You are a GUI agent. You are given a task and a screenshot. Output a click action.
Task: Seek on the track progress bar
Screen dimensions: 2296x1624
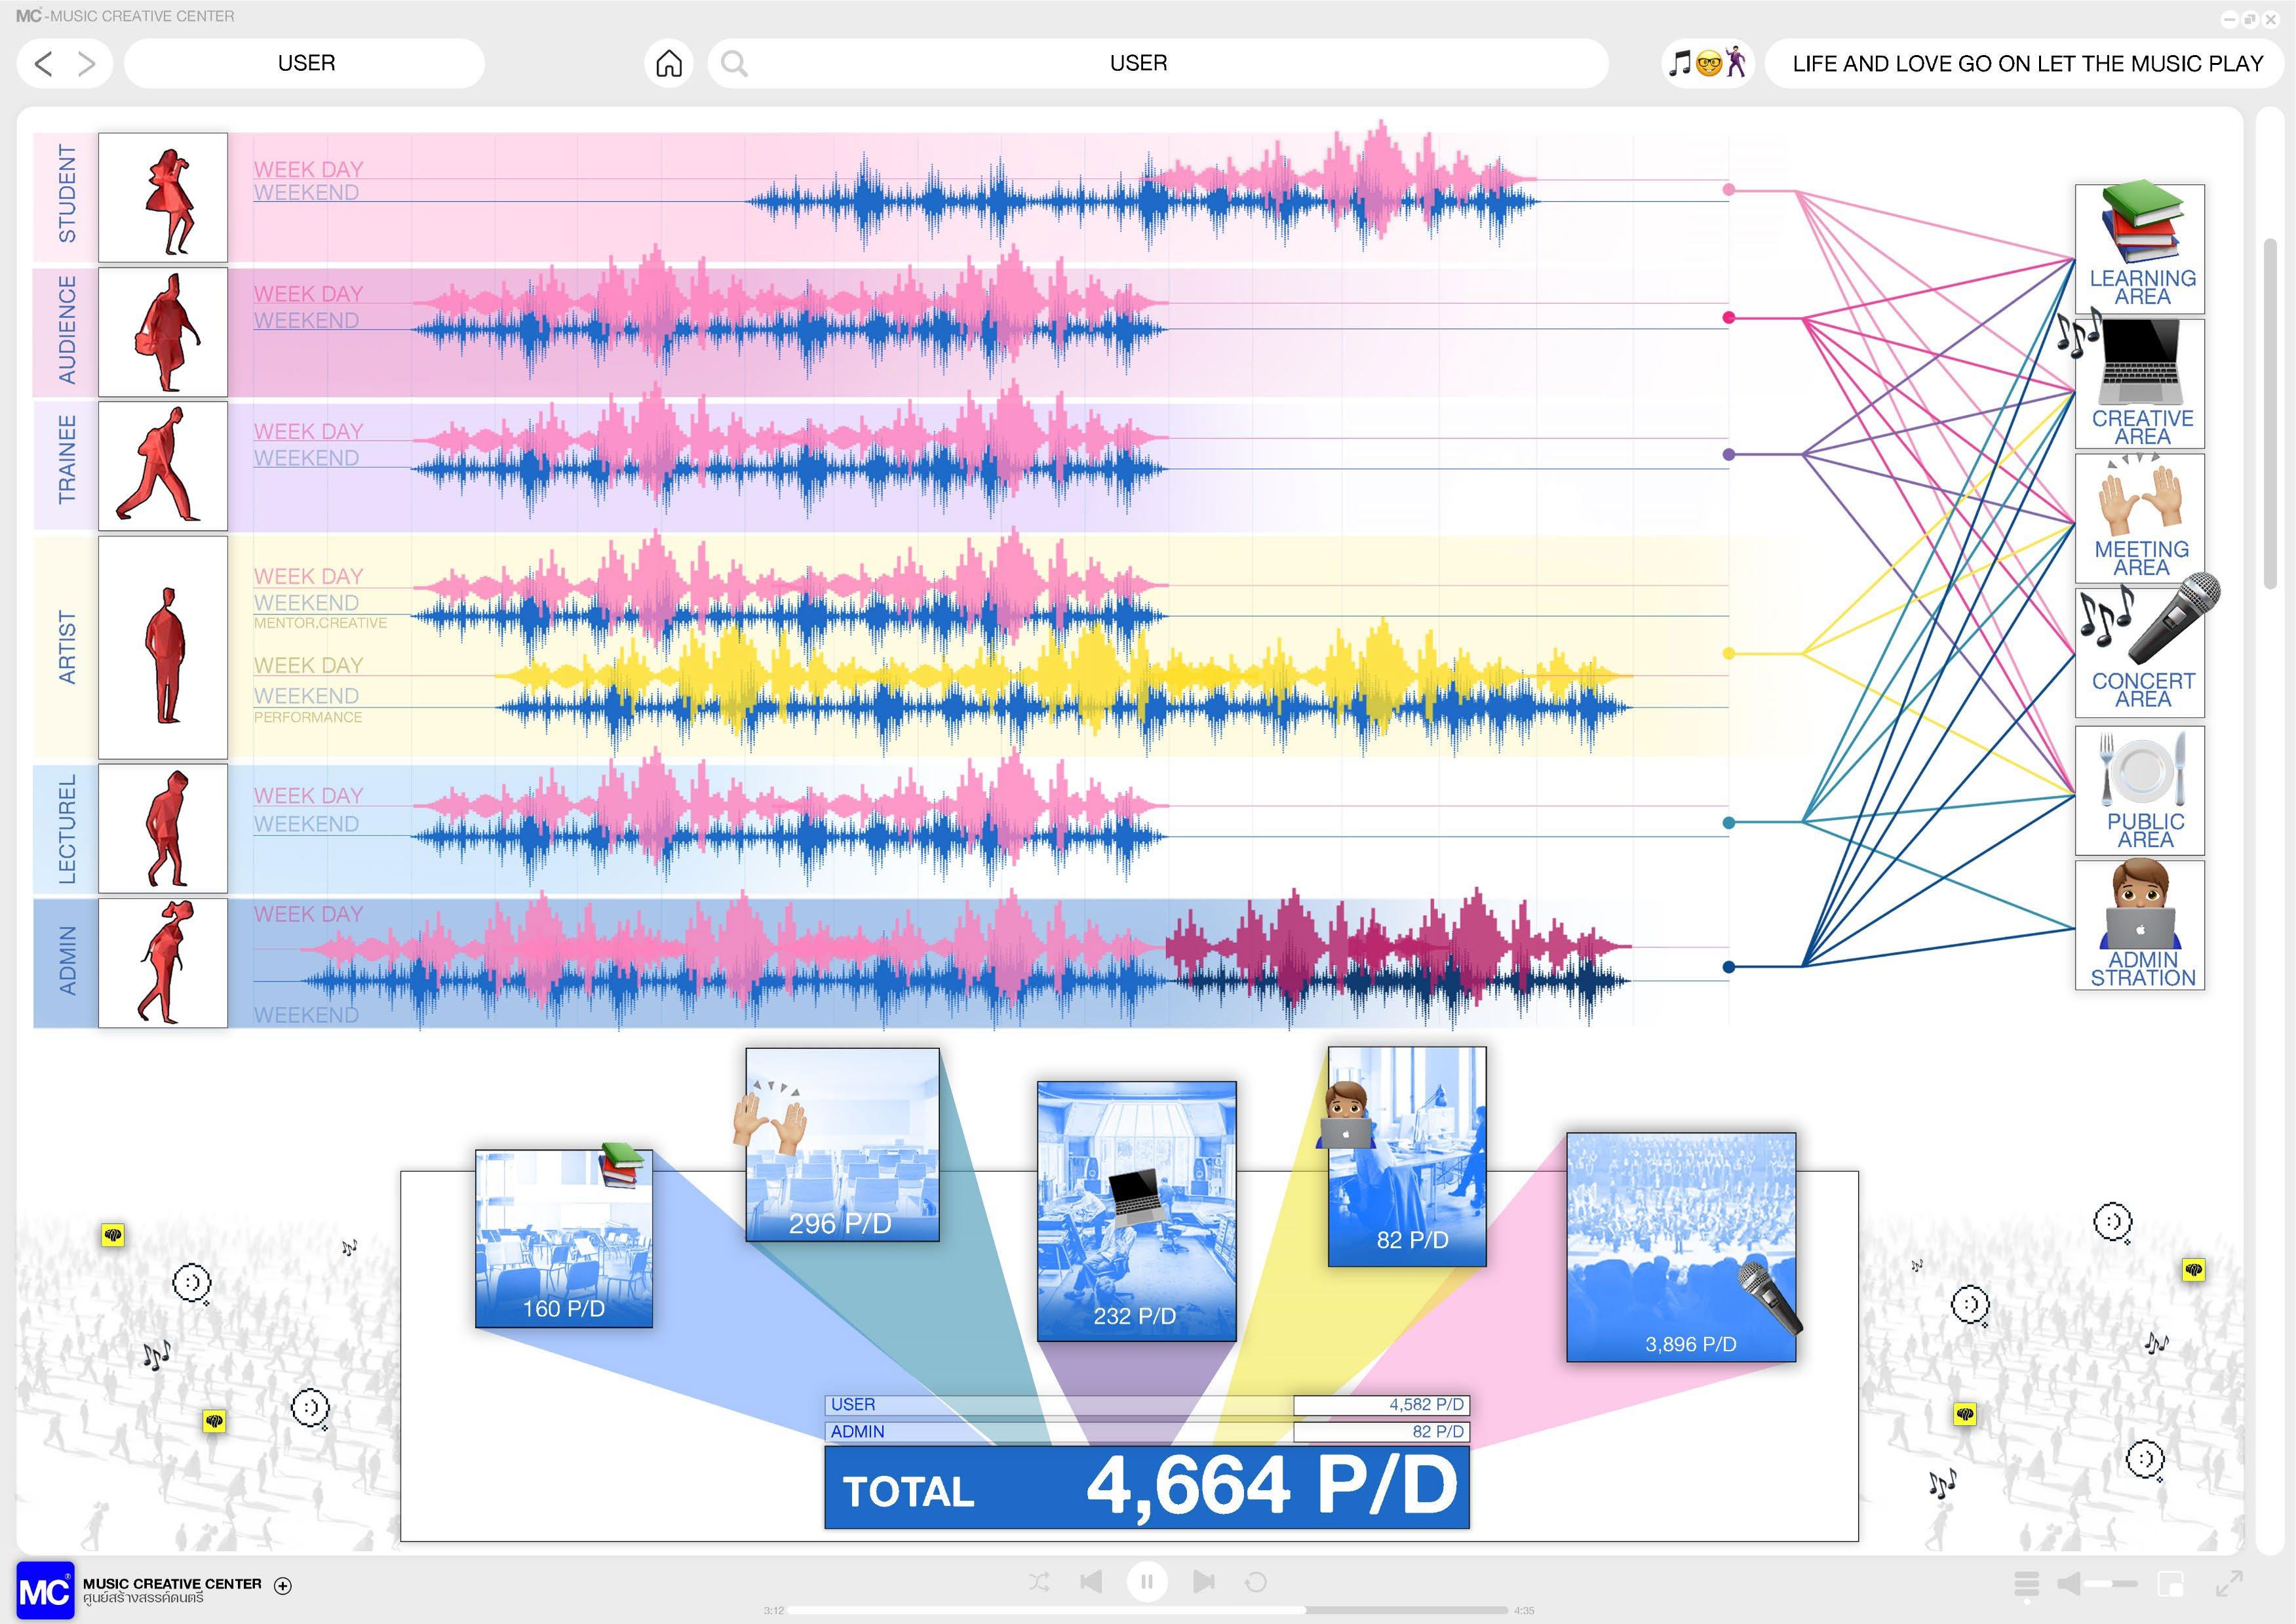(1147, 1610)
